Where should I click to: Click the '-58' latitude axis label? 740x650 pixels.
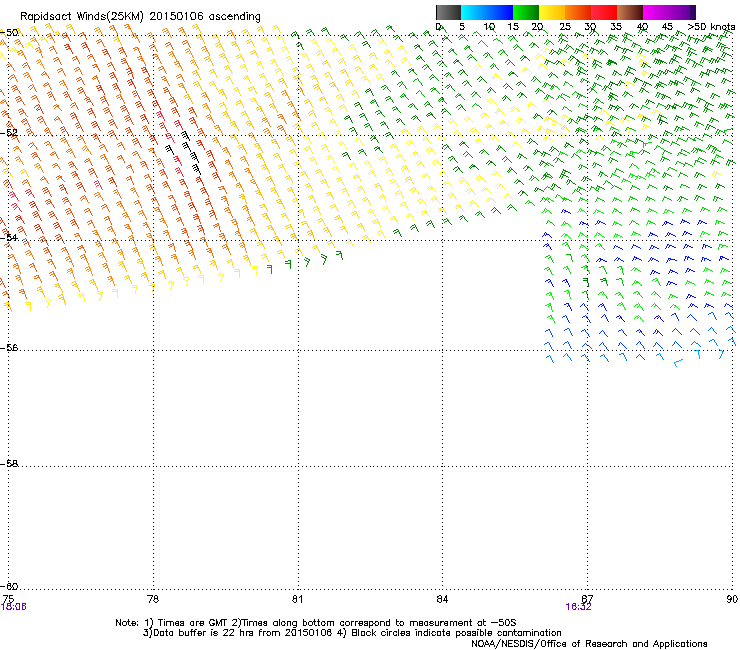[9, 464]
